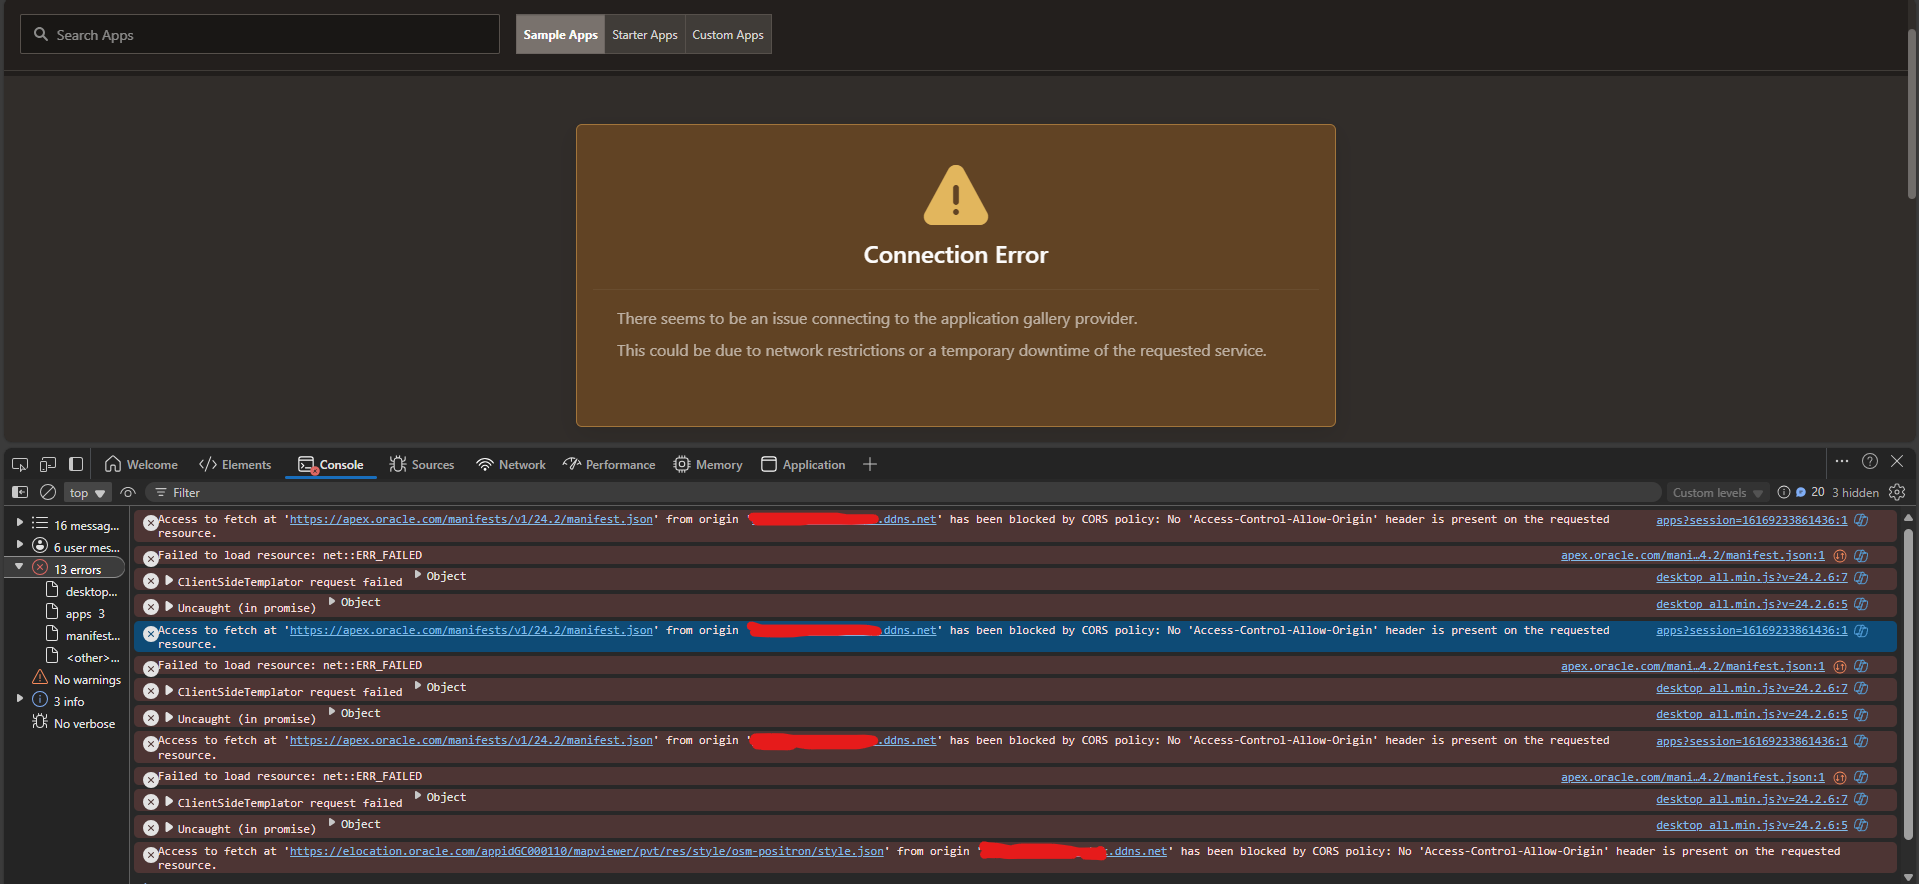Screen dimensions: 1919x884
Task: Collapse the 13 errors group
Action: coord(19,568)
